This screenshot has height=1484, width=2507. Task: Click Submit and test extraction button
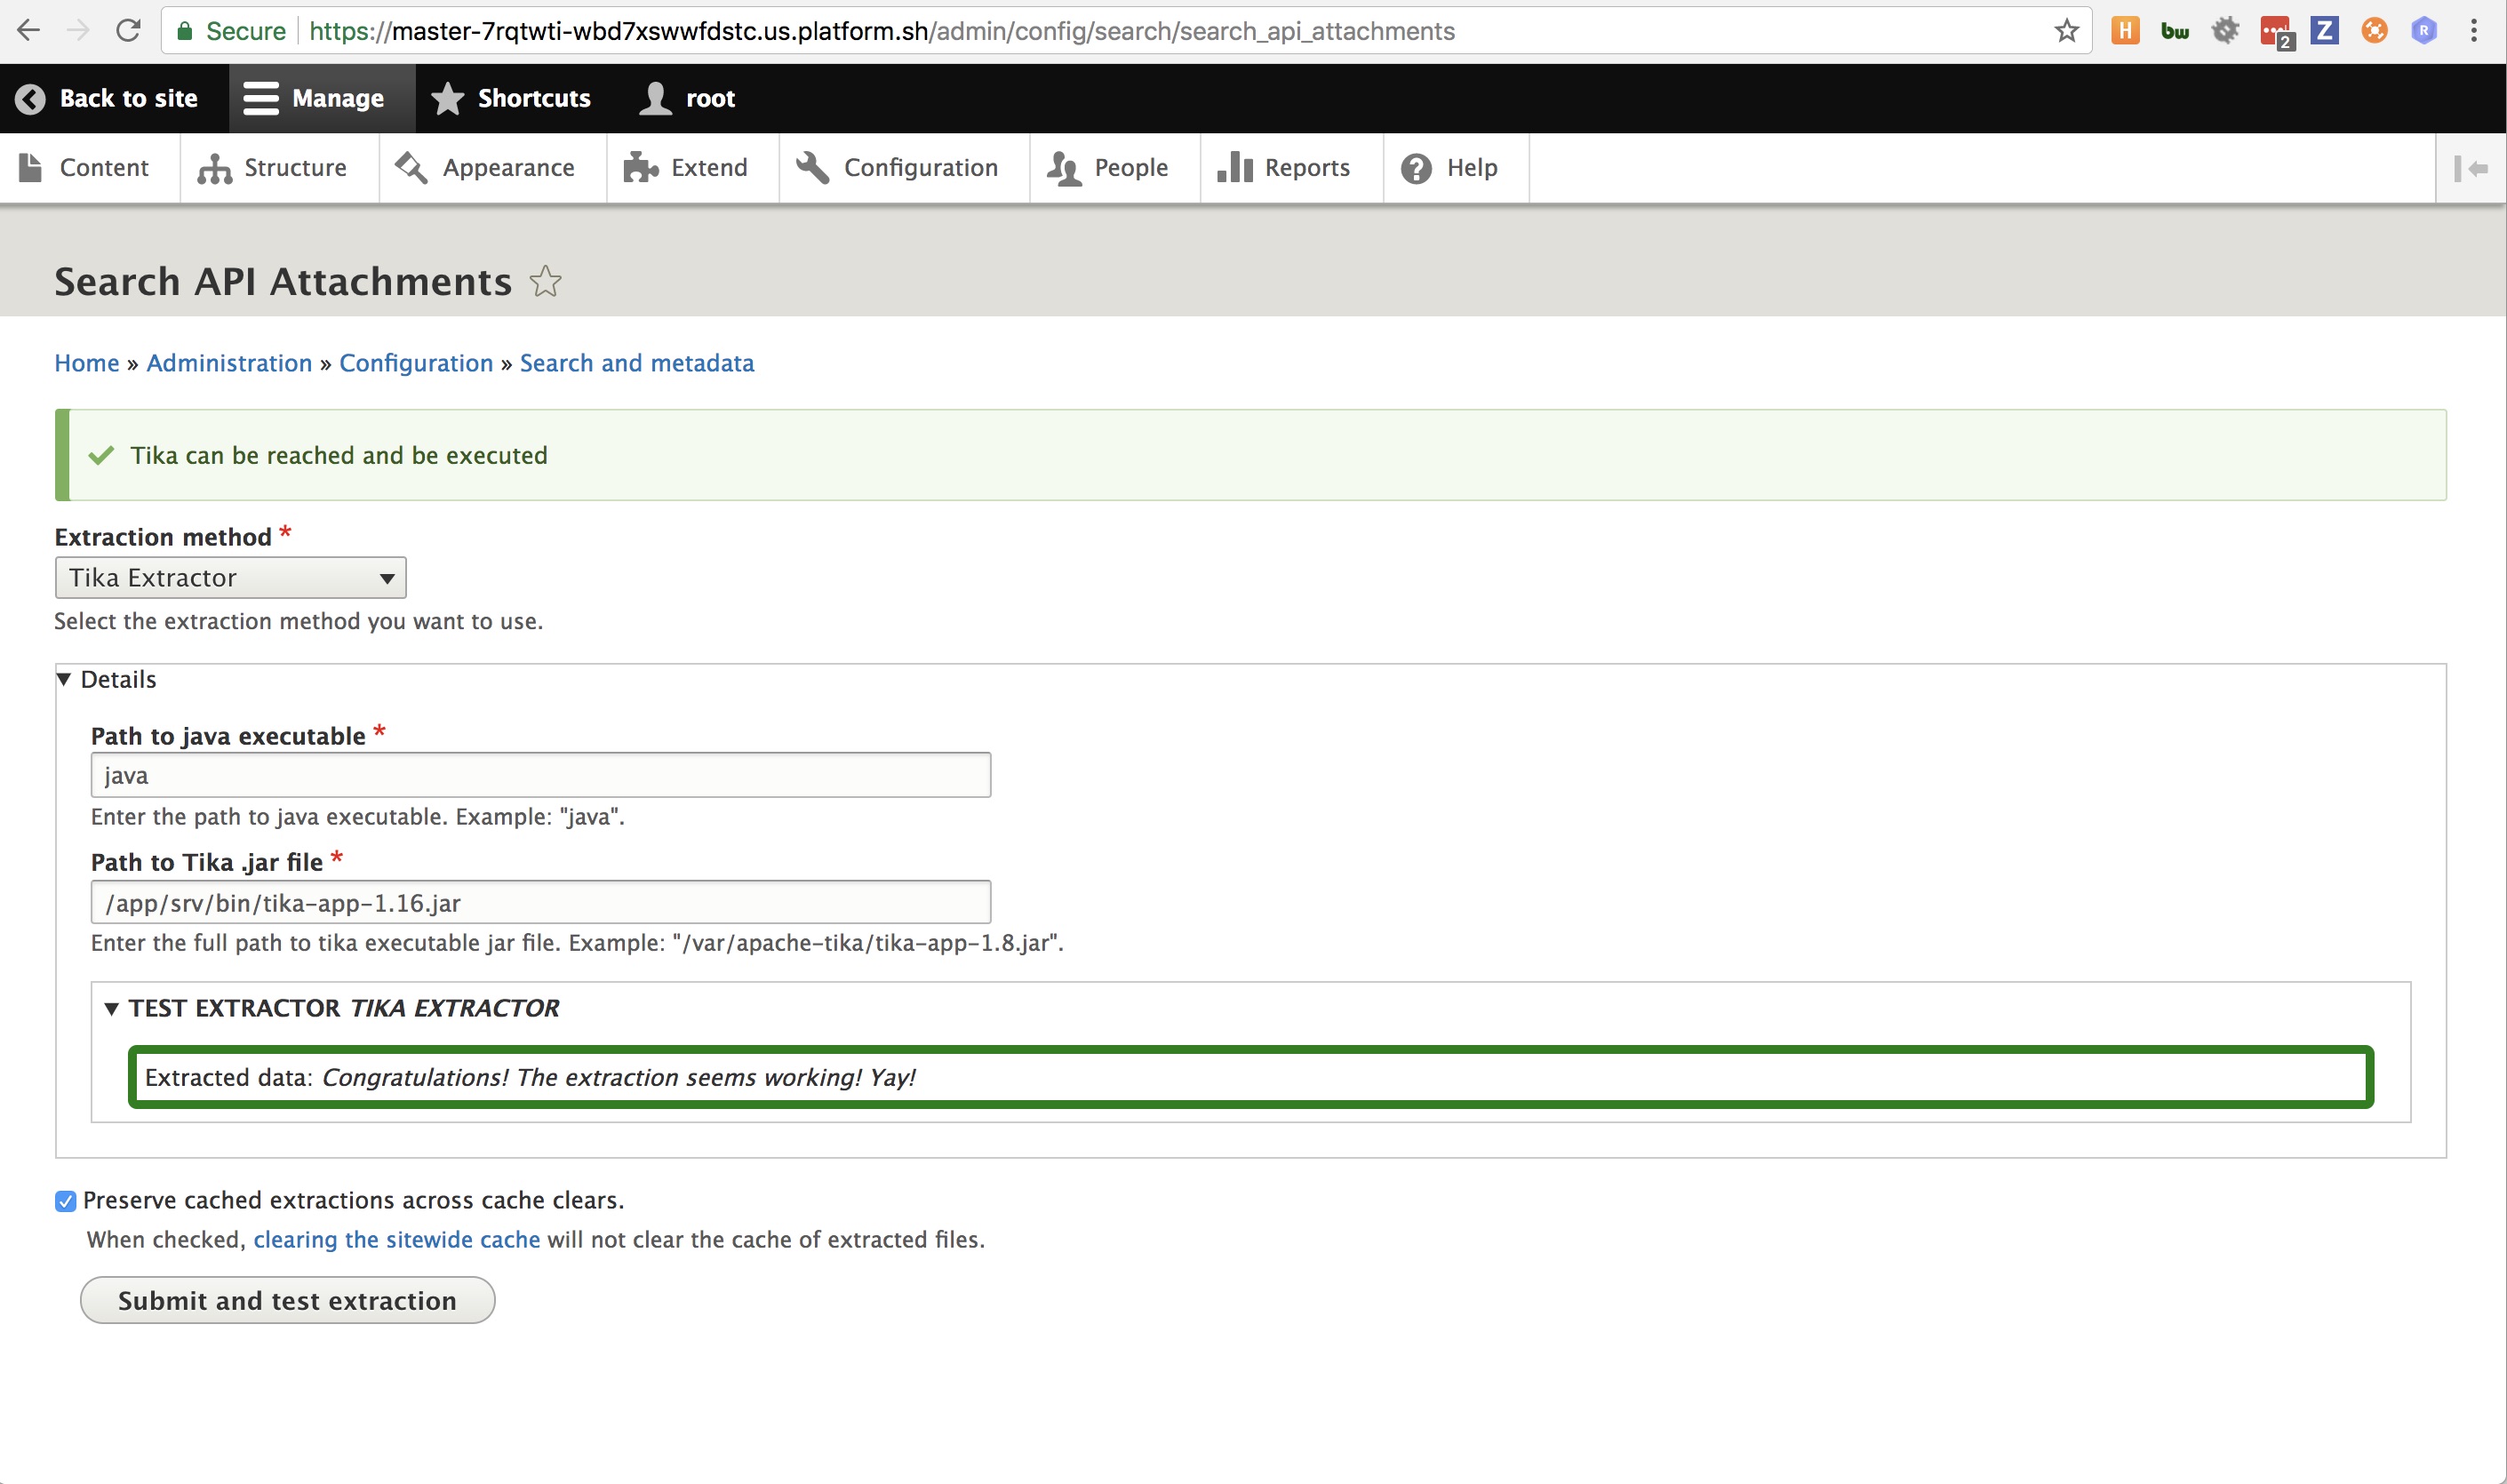[x=287, y=1300]
